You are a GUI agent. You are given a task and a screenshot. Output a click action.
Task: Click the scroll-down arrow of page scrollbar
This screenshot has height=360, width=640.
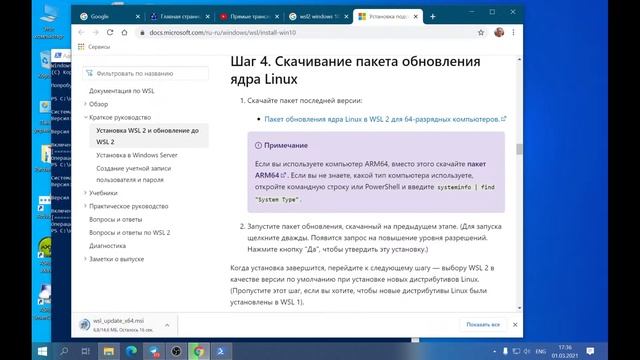(519, 308)
